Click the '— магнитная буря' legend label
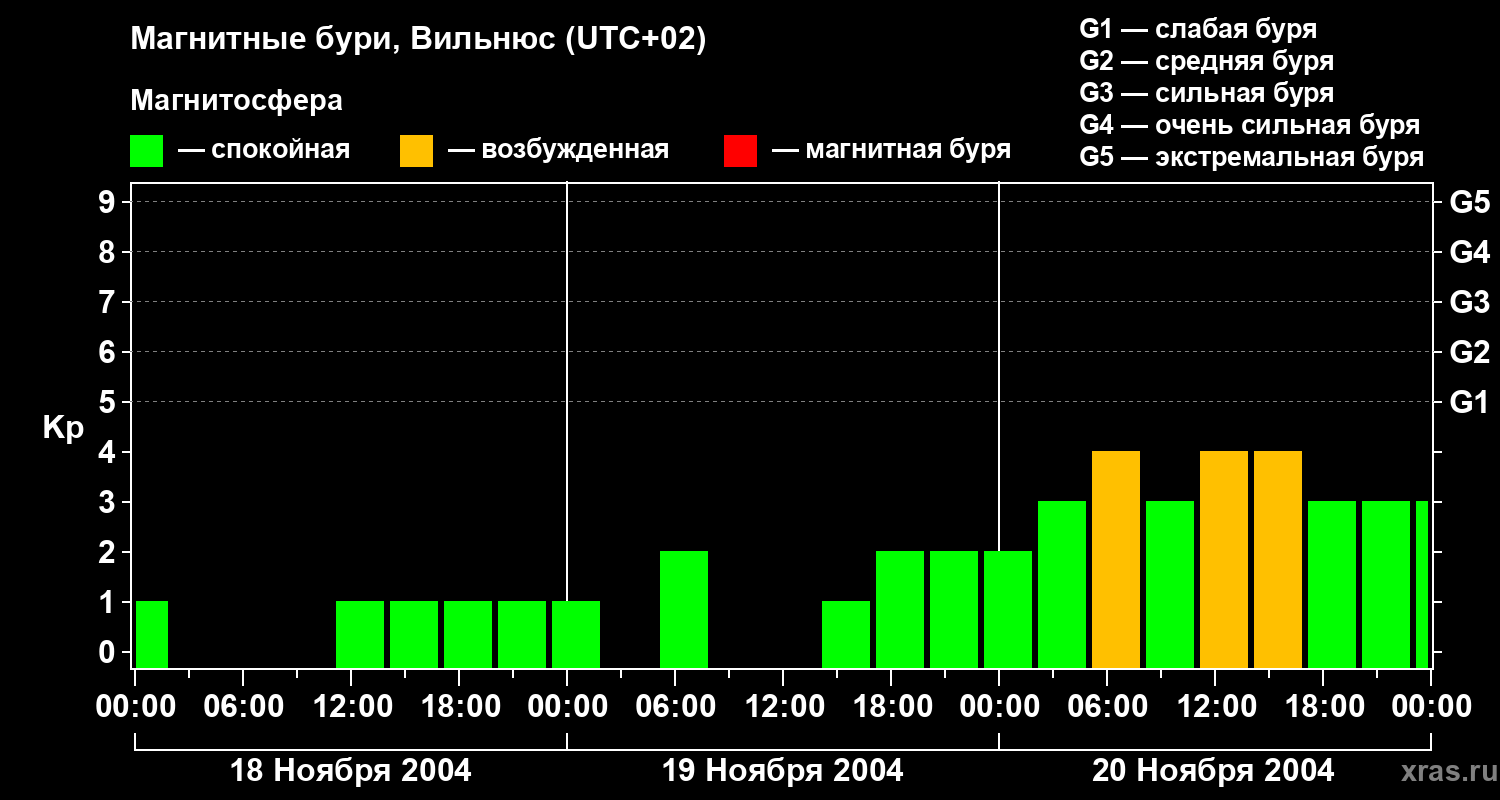Viewport: 1500px width, 800px height. pyautogui.click(x=892, y=150)
